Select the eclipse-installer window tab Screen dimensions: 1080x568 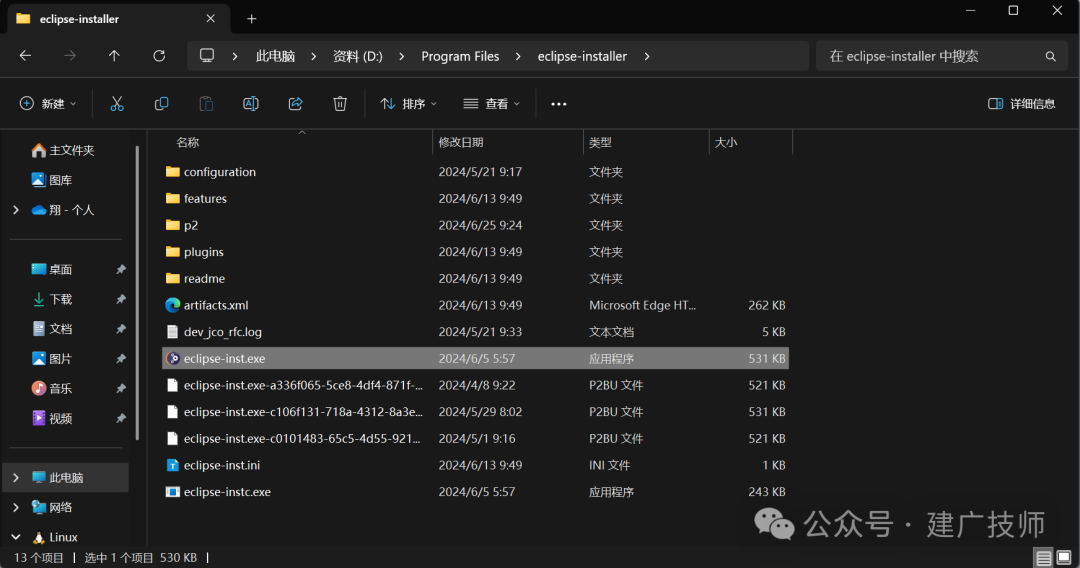pyautogui.click(x=118, y=19)
